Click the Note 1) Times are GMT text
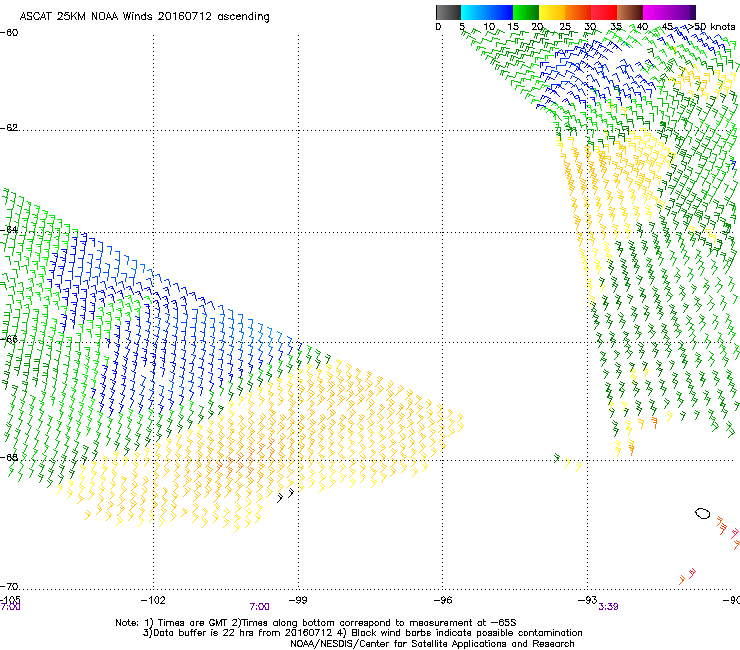Screen dimensions: 740x650 173,623
